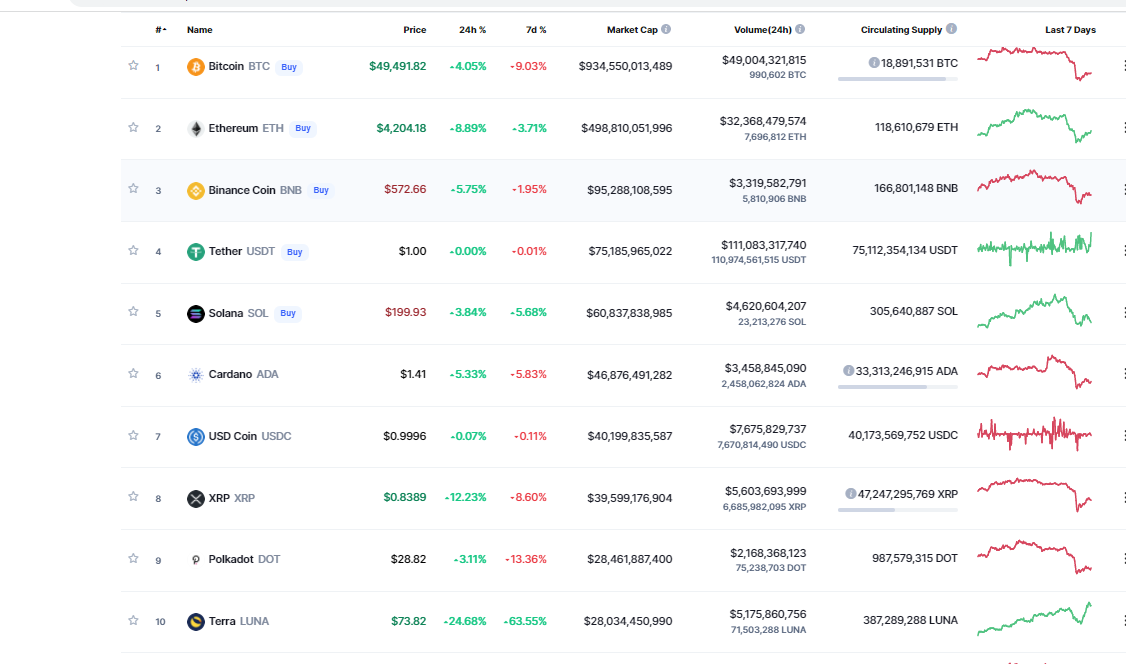Add XRP to watchlist with star

click(133, 496)
